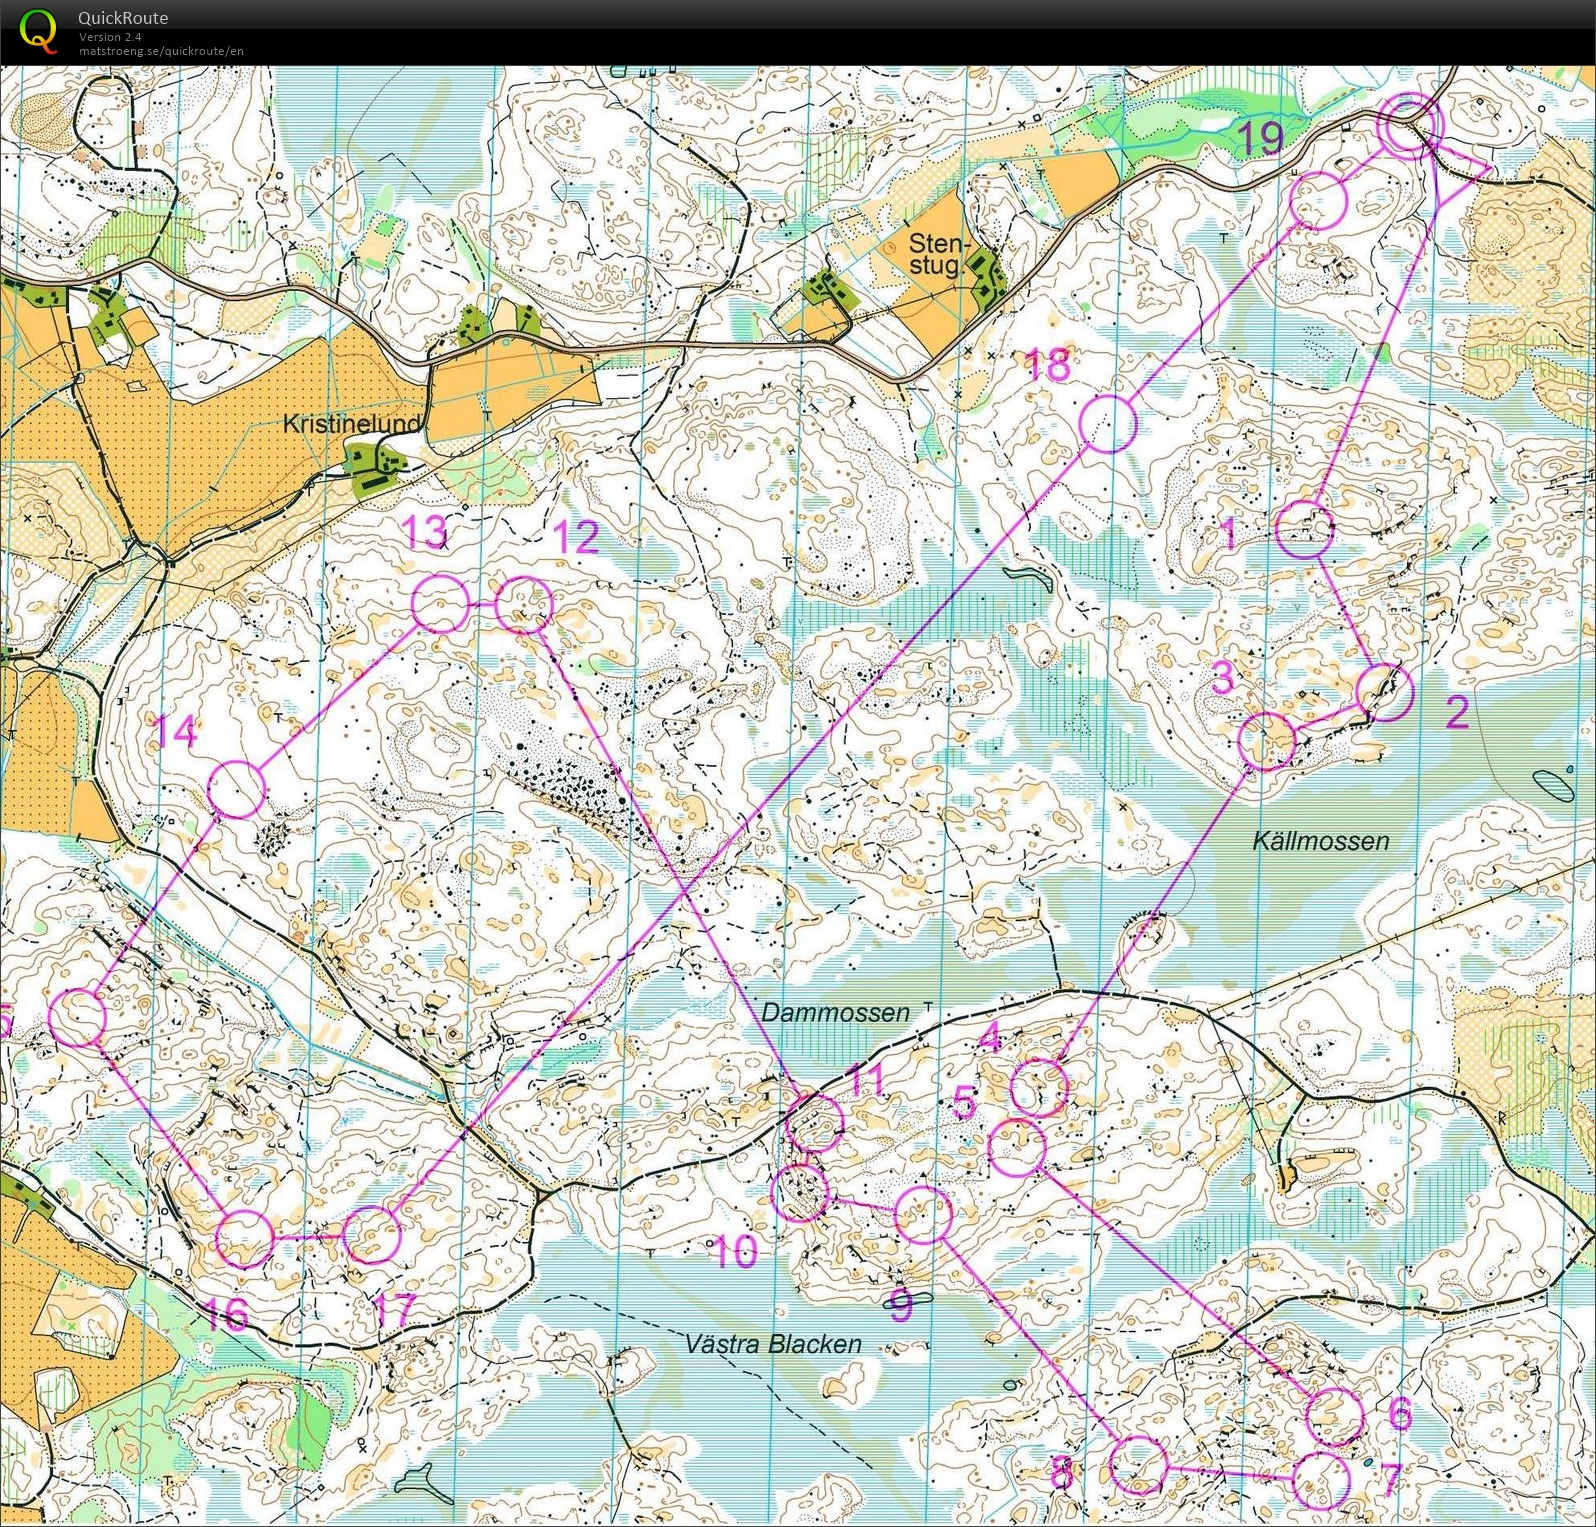Click the QuickRoute logo icon
1596x1527 pixels.
click(x=37, y=30)
